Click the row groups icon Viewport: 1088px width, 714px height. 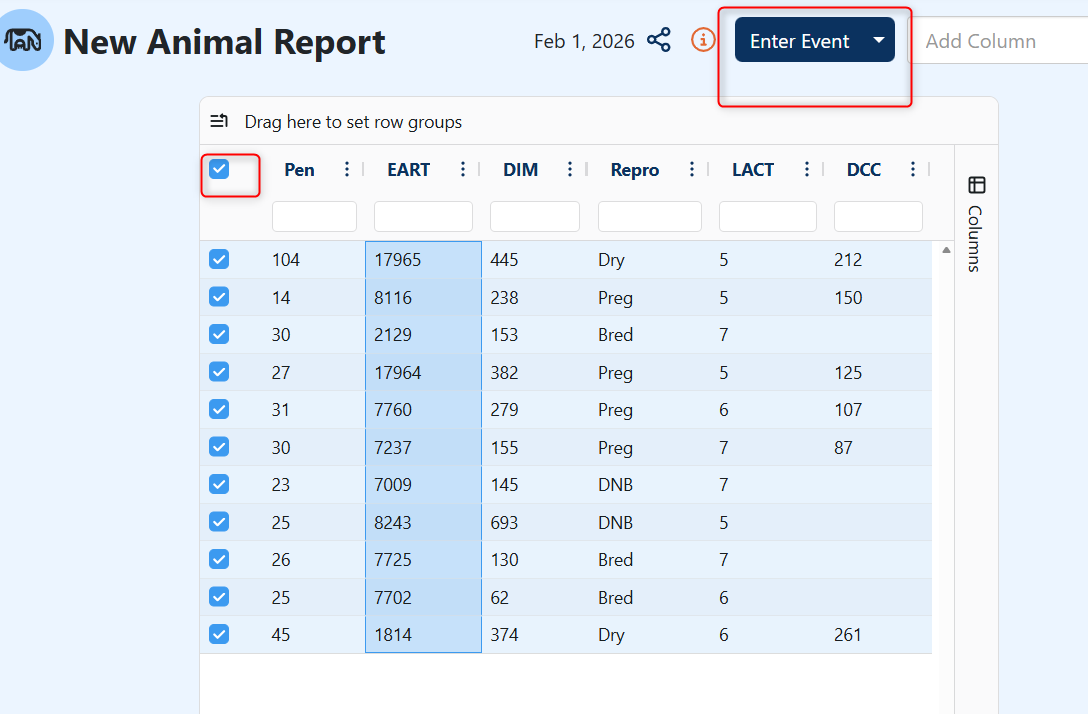[x=219, y=122]
